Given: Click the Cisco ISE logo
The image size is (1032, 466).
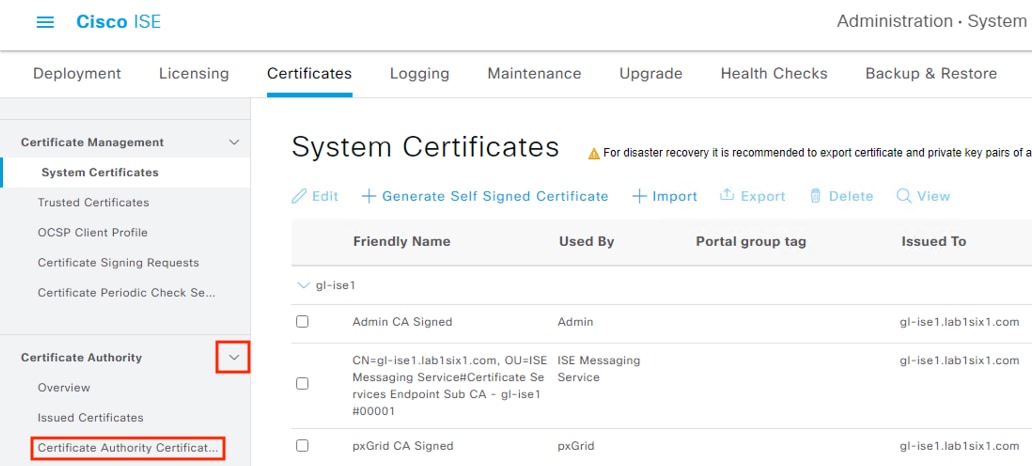Looking at the screenshot, I should (x=118, y=22).
